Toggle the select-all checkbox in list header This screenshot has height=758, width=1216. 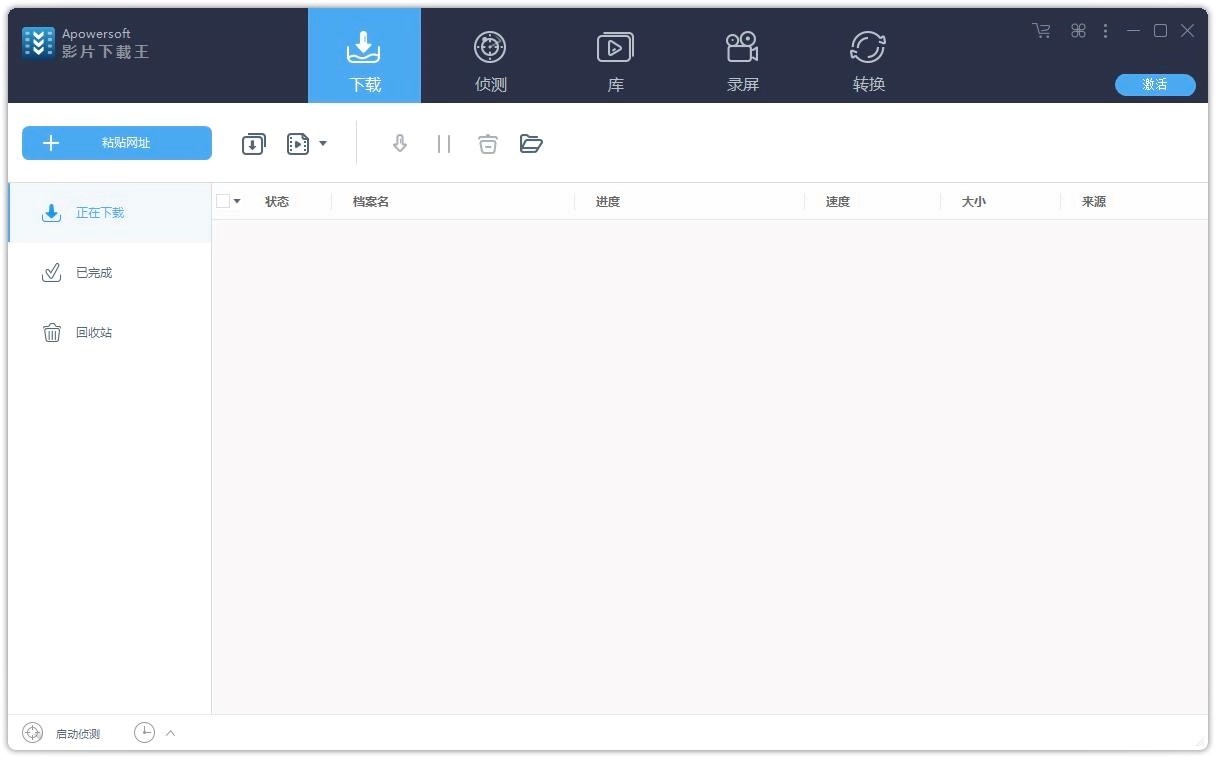223,200
